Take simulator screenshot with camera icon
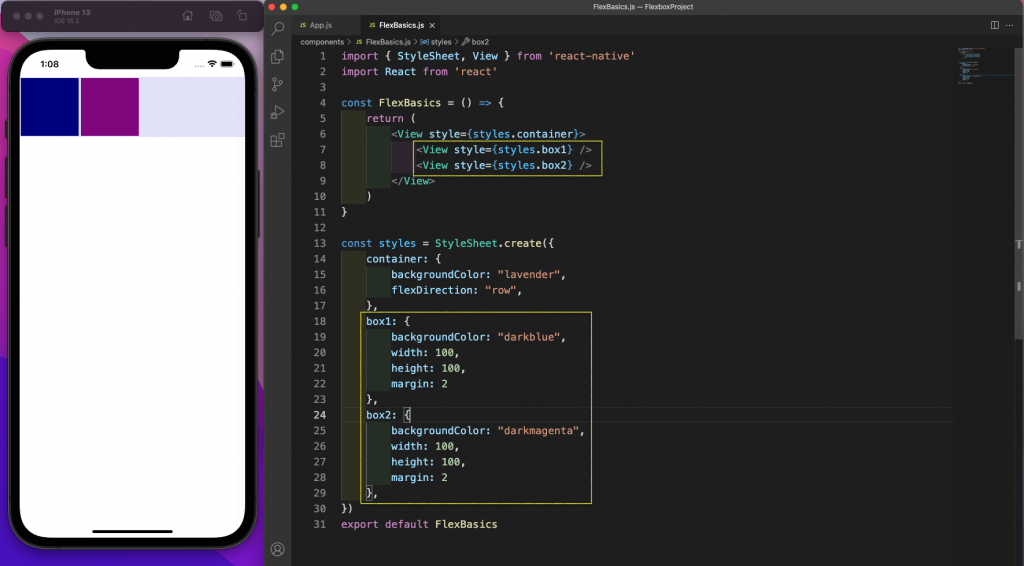The width and height of the screenshot is (1024, 566). [x=216, y=16]
